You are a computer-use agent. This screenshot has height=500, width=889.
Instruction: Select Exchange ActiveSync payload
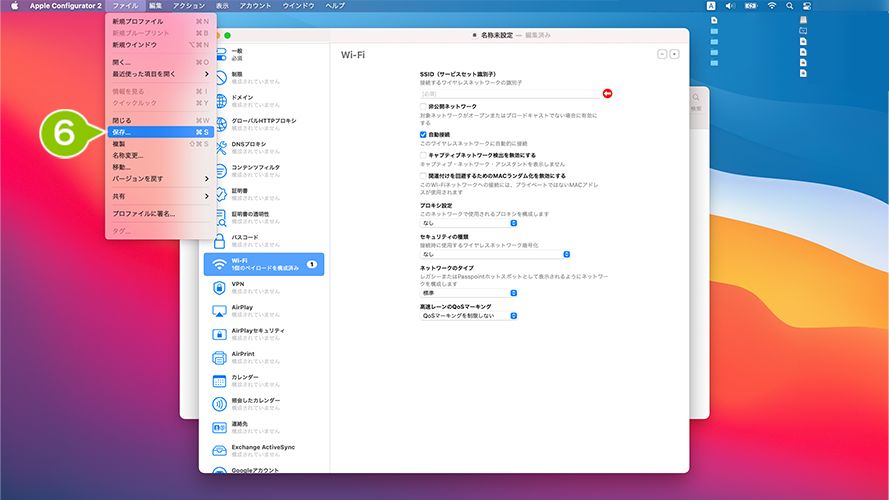tap(264, 451)
